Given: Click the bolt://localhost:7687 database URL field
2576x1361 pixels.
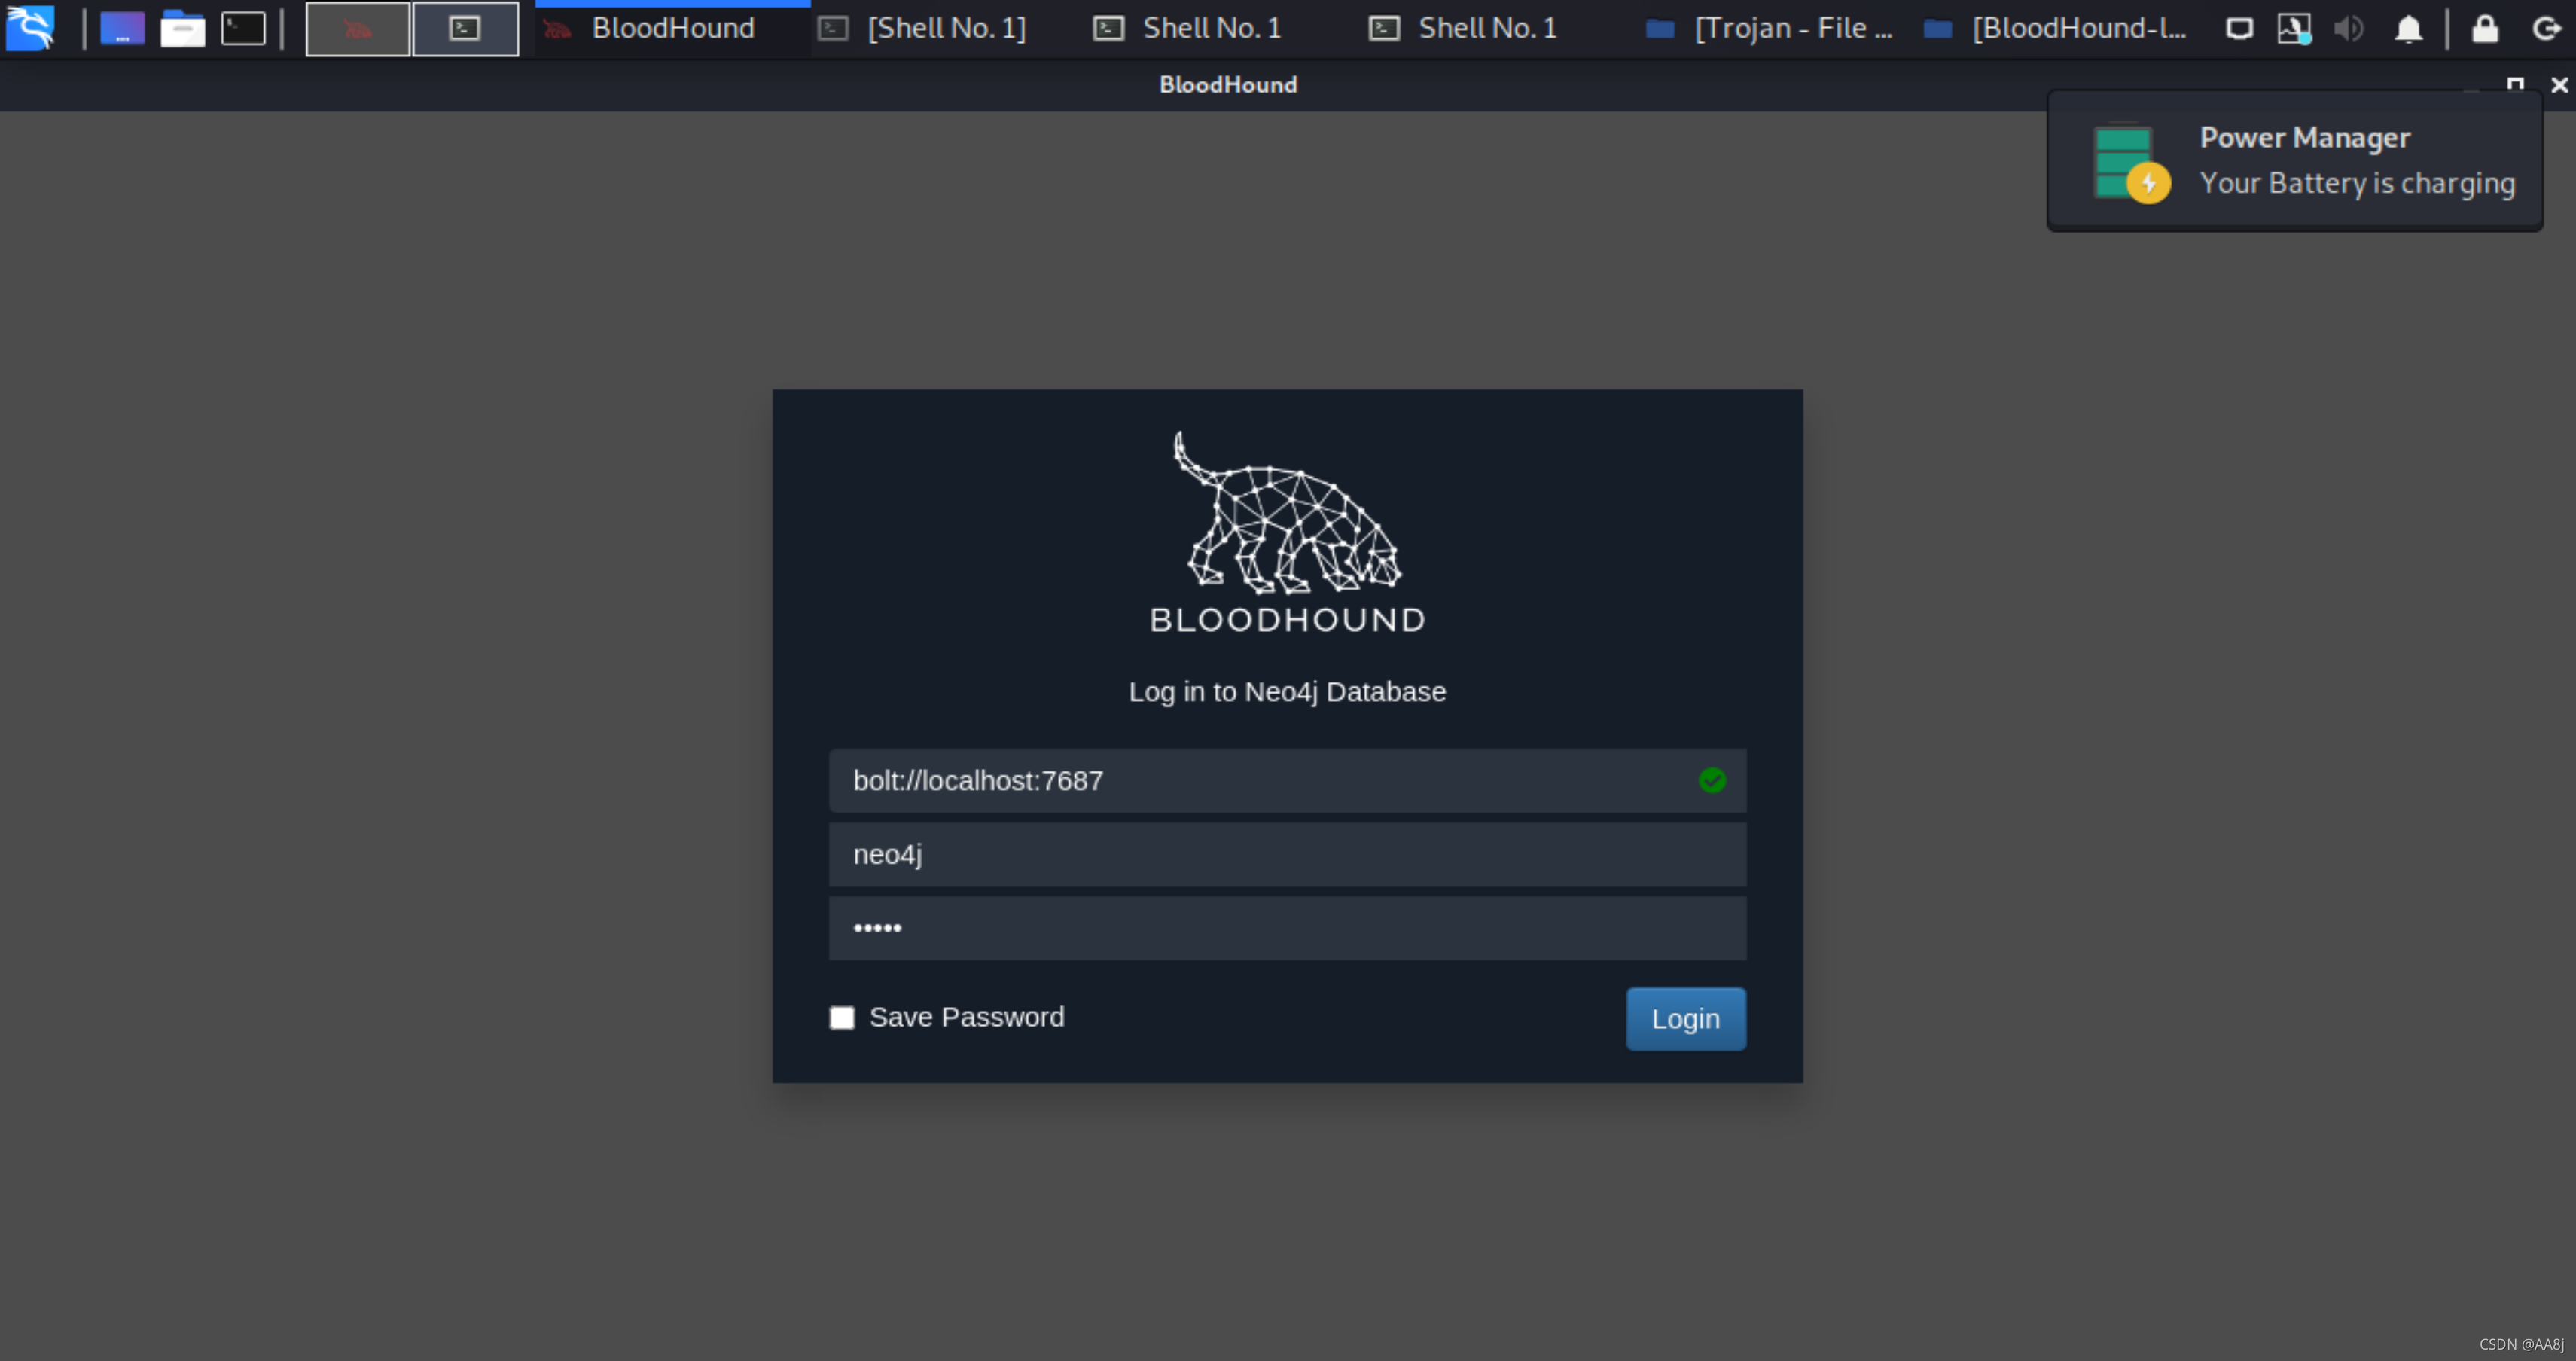Looking at the screenshot, I should pyautogui.click(x=1287, y=780).
